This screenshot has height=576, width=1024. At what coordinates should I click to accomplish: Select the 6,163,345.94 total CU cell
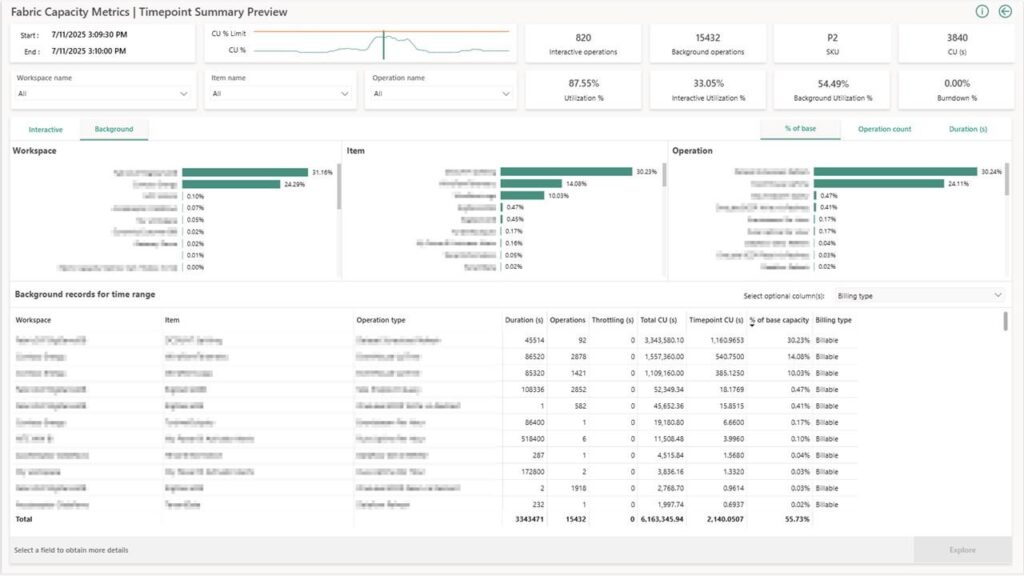(x=662, y=519)
